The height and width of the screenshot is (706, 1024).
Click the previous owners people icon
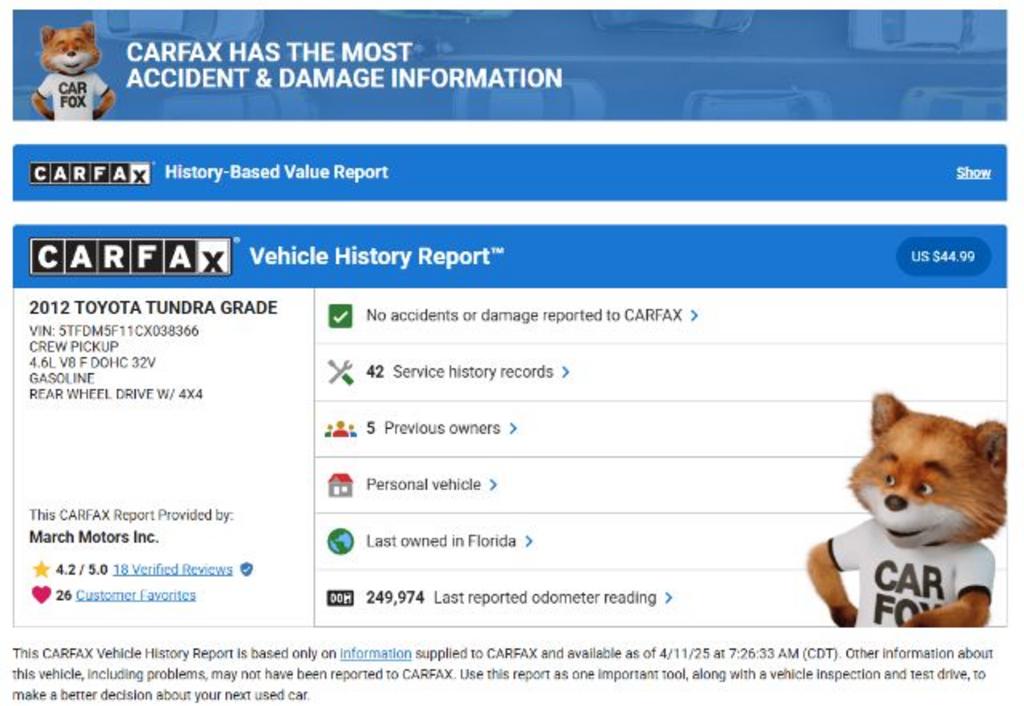coord(340,429)
